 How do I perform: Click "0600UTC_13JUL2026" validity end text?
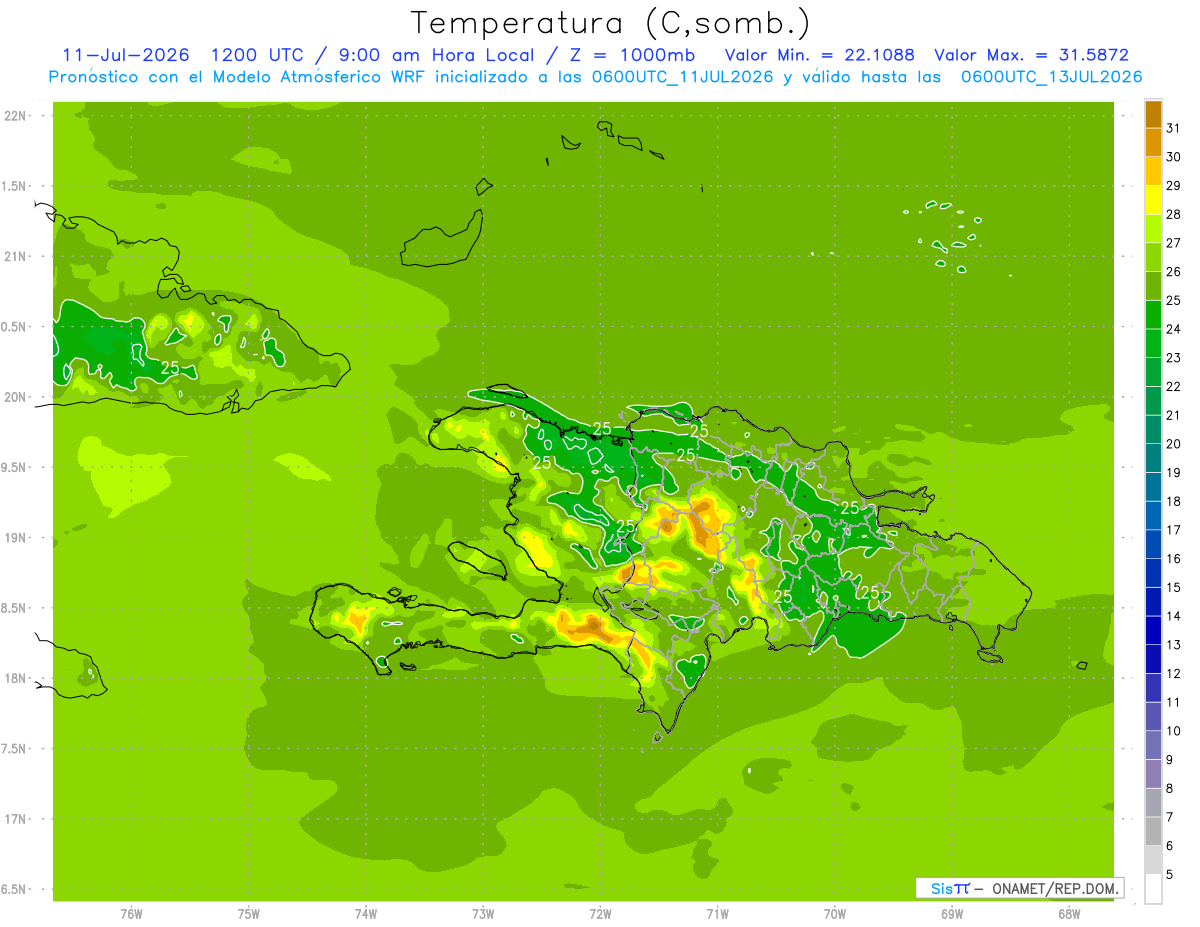point(1051,77)
